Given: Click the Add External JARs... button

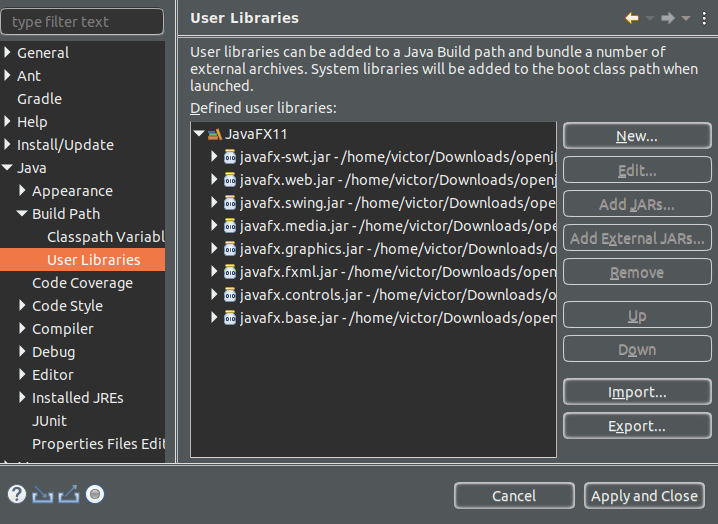Looking at the screenshot, I should click(637, 238).
